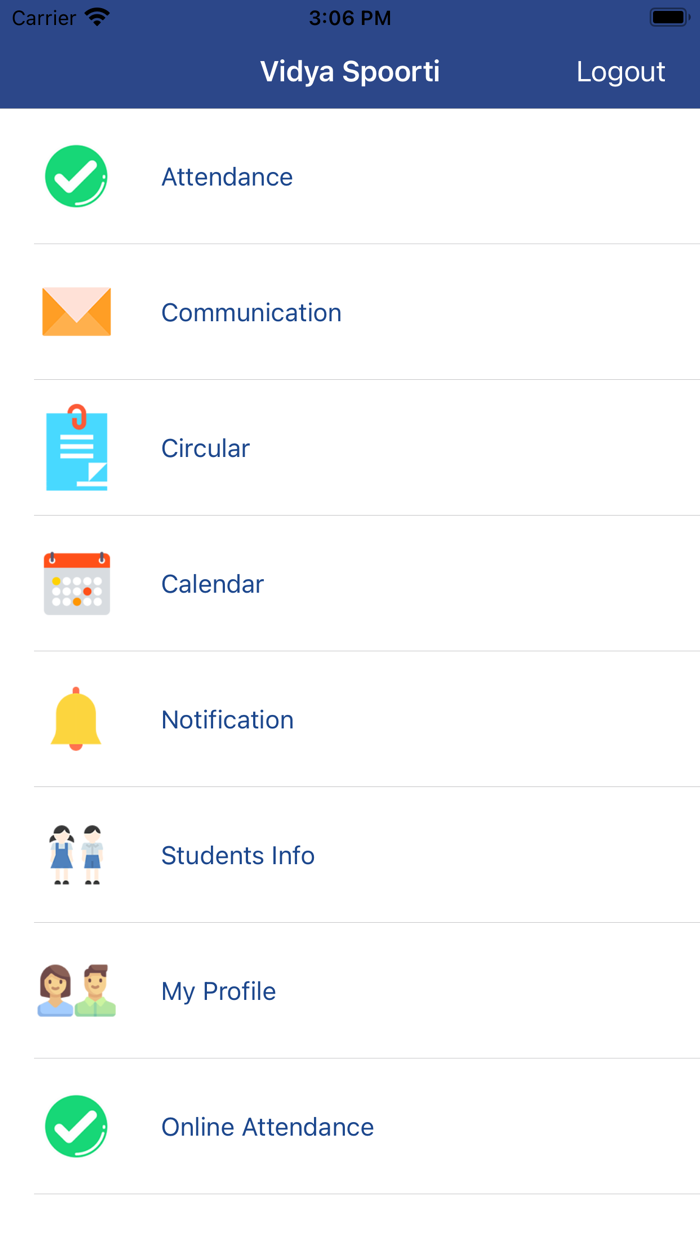View the My Profile entry
This screenshot has height=1244, width=700.
[x=218, y=991]
